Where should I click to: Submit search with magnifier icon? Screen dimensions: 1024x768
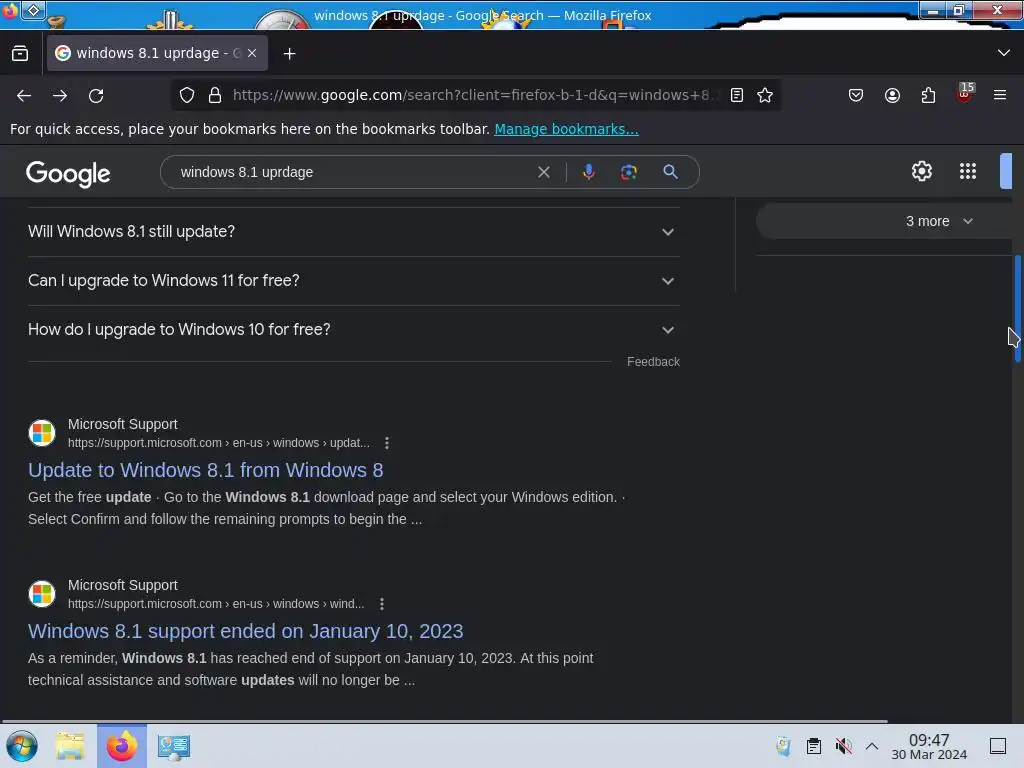670,172
